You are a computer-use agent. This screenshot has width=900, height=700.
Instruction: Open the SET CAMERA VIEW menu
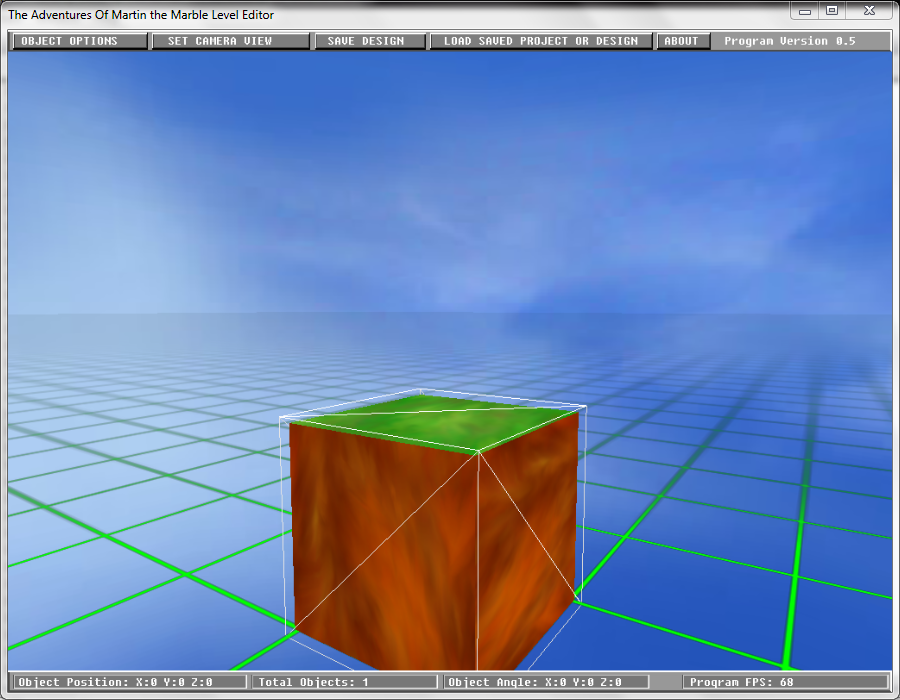pyautogui.click(x=230, y=41)
